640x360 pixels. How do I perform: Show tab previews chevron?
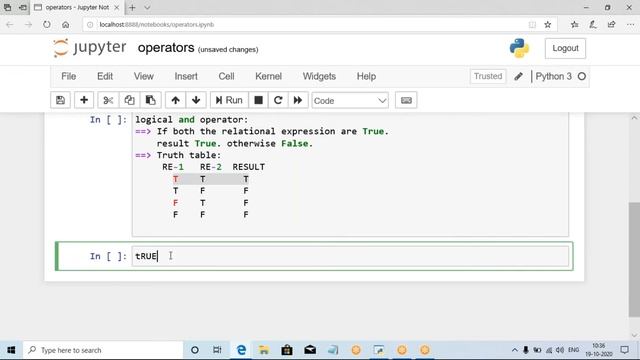[x=147, y=7]
